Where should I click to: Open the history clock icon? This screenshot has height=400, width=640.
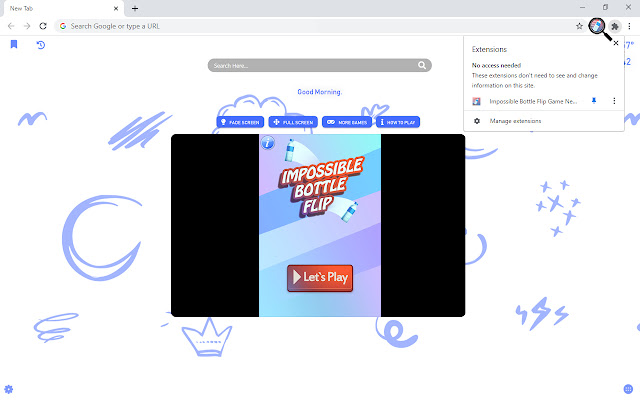(40, 45)
